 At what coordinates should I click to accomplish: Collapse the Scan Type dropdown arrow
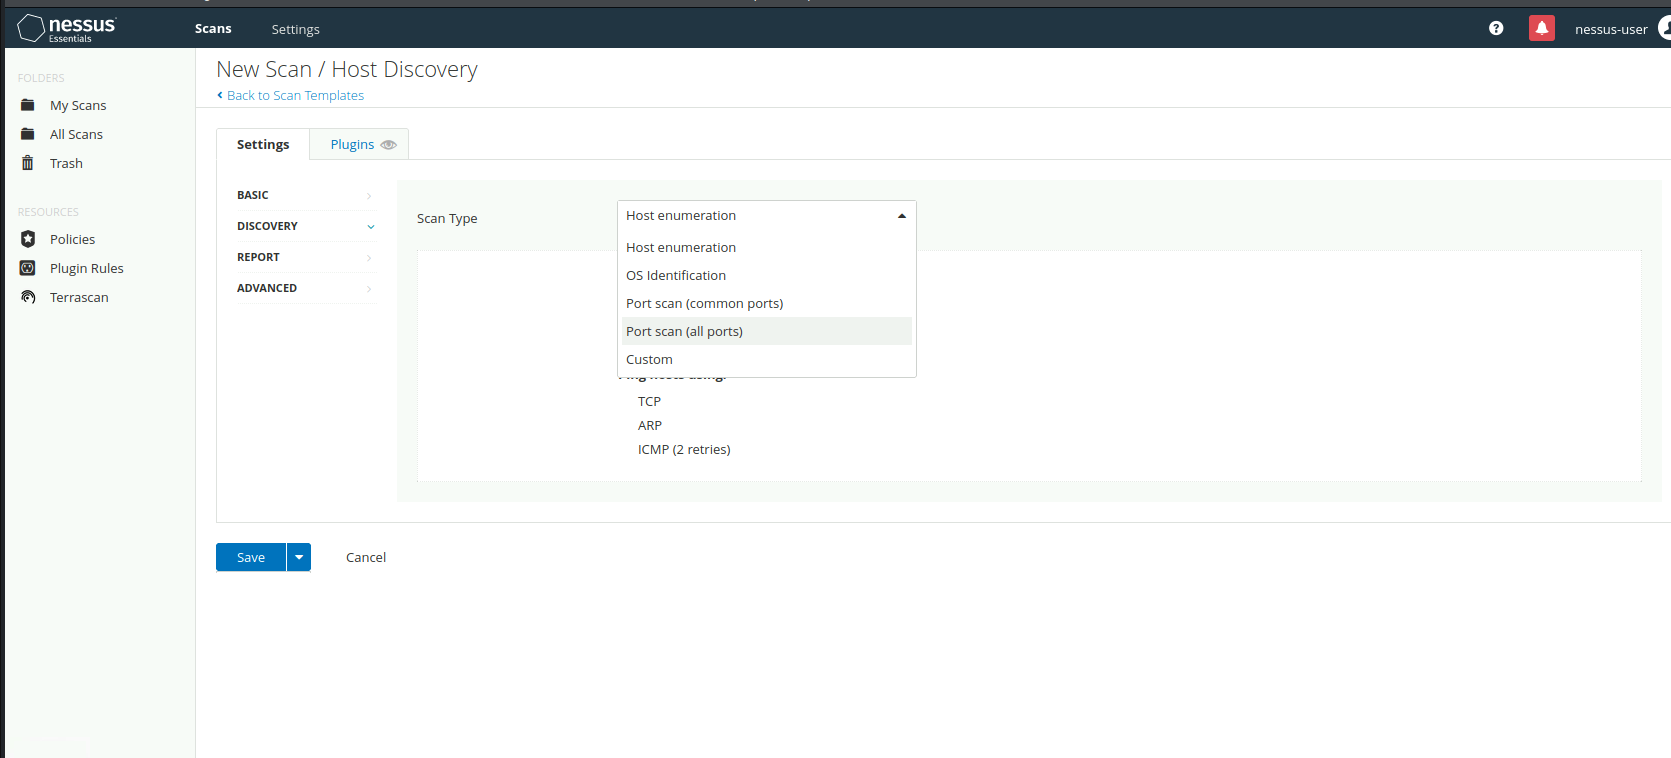pos(901,216)
